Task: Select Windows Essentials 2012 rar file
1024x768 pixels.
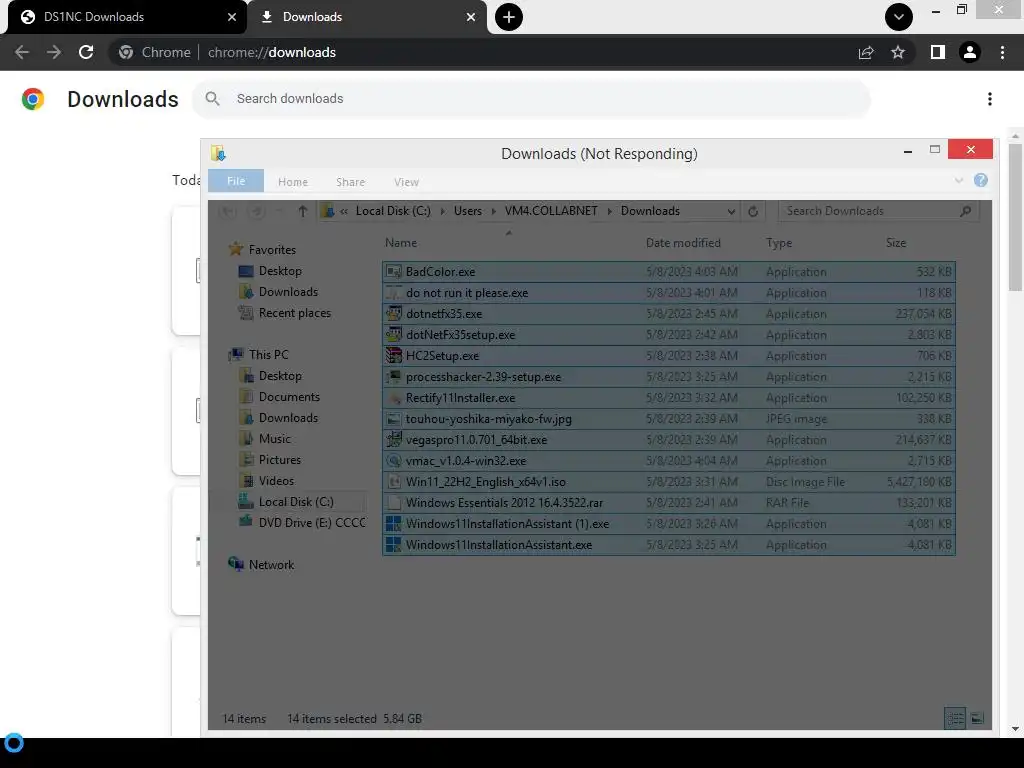Action: tap(669, 502)
